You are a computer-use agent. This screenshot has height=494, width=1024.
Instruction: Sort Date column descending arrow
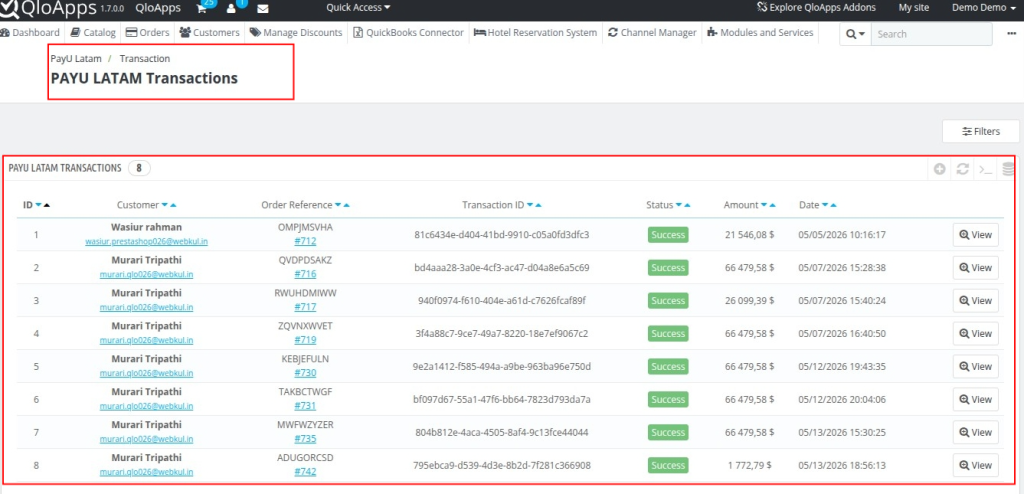[x=825, y=205]
